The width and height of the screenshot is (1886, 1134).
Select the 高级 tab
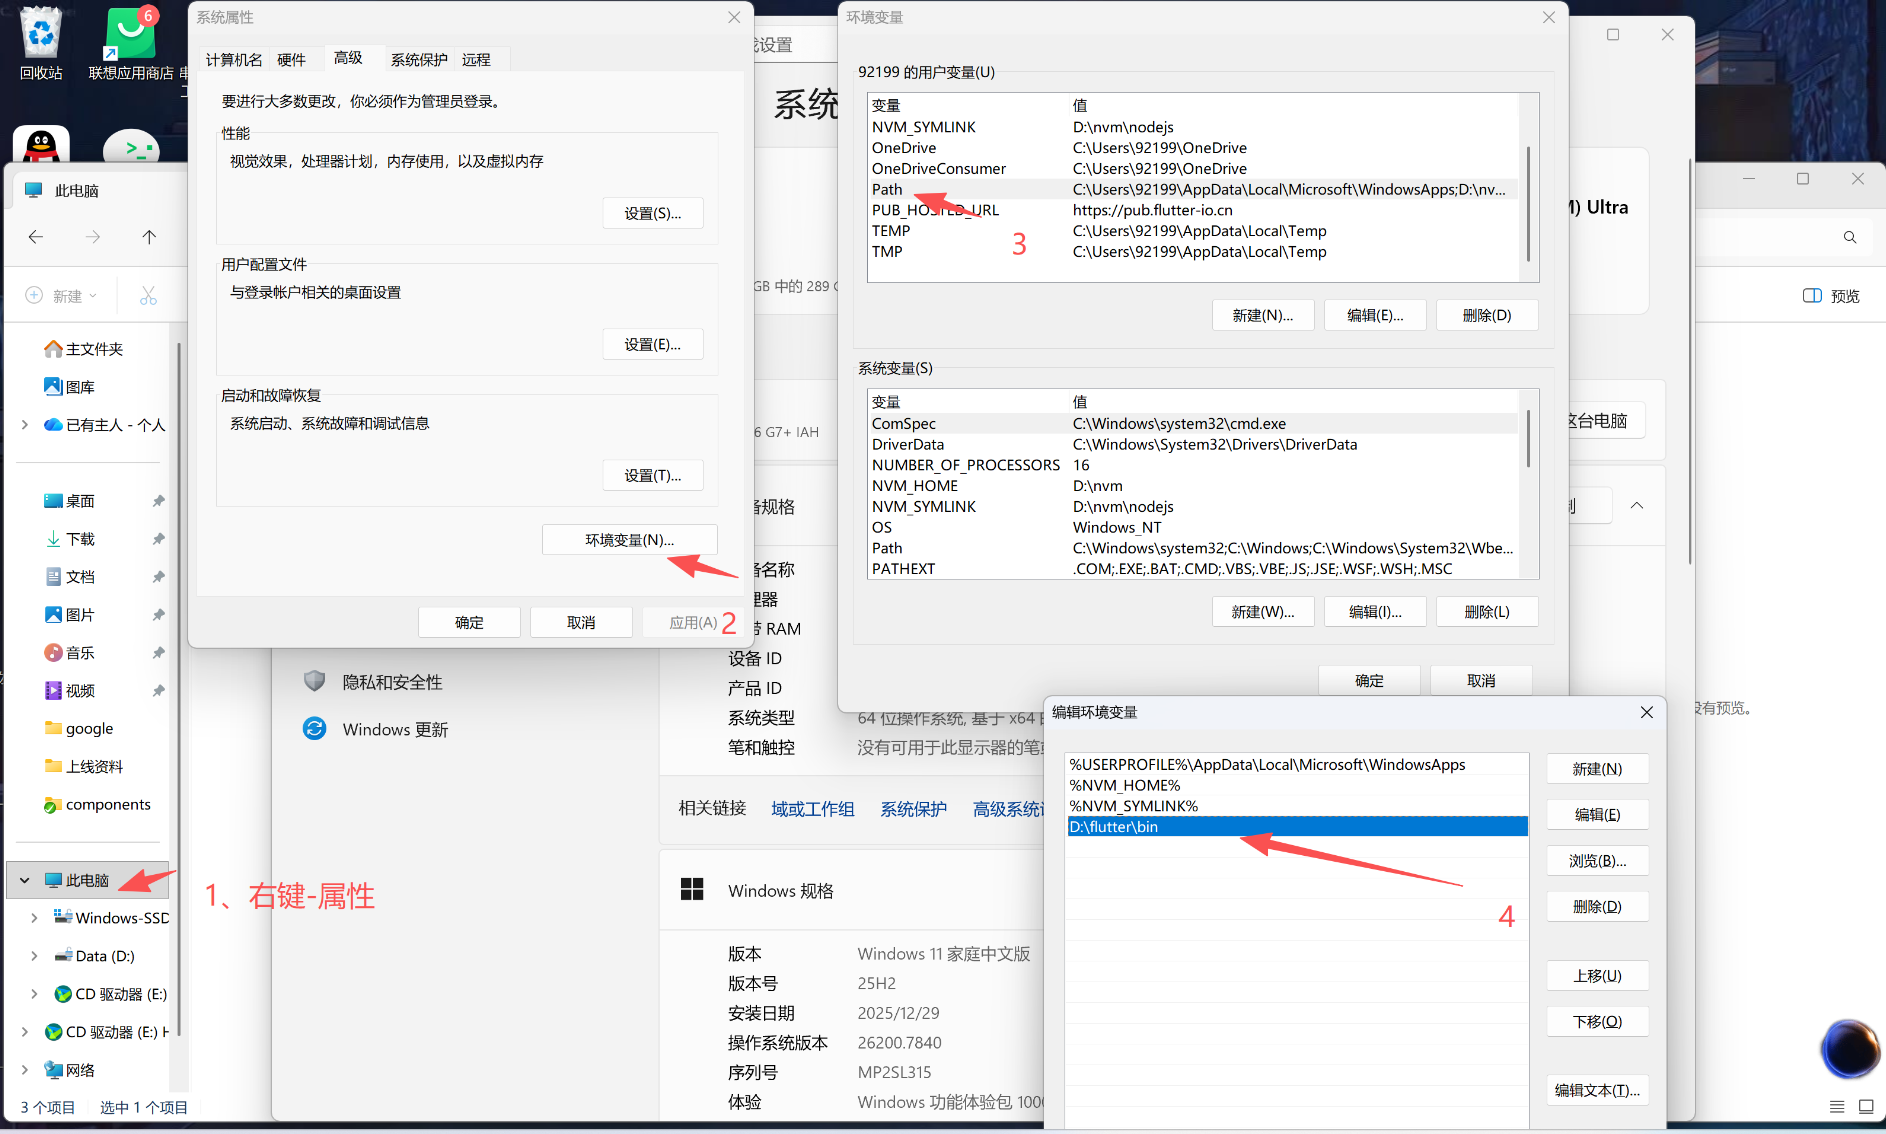tap(348, 58)
